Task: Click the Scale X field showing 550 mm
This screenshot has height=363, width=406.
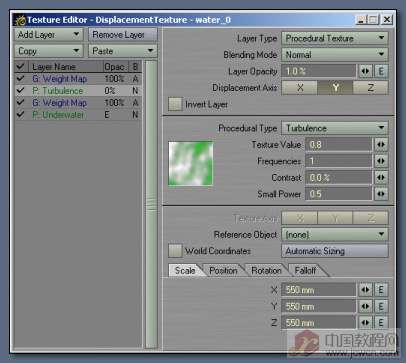Action: coord(319,290)
